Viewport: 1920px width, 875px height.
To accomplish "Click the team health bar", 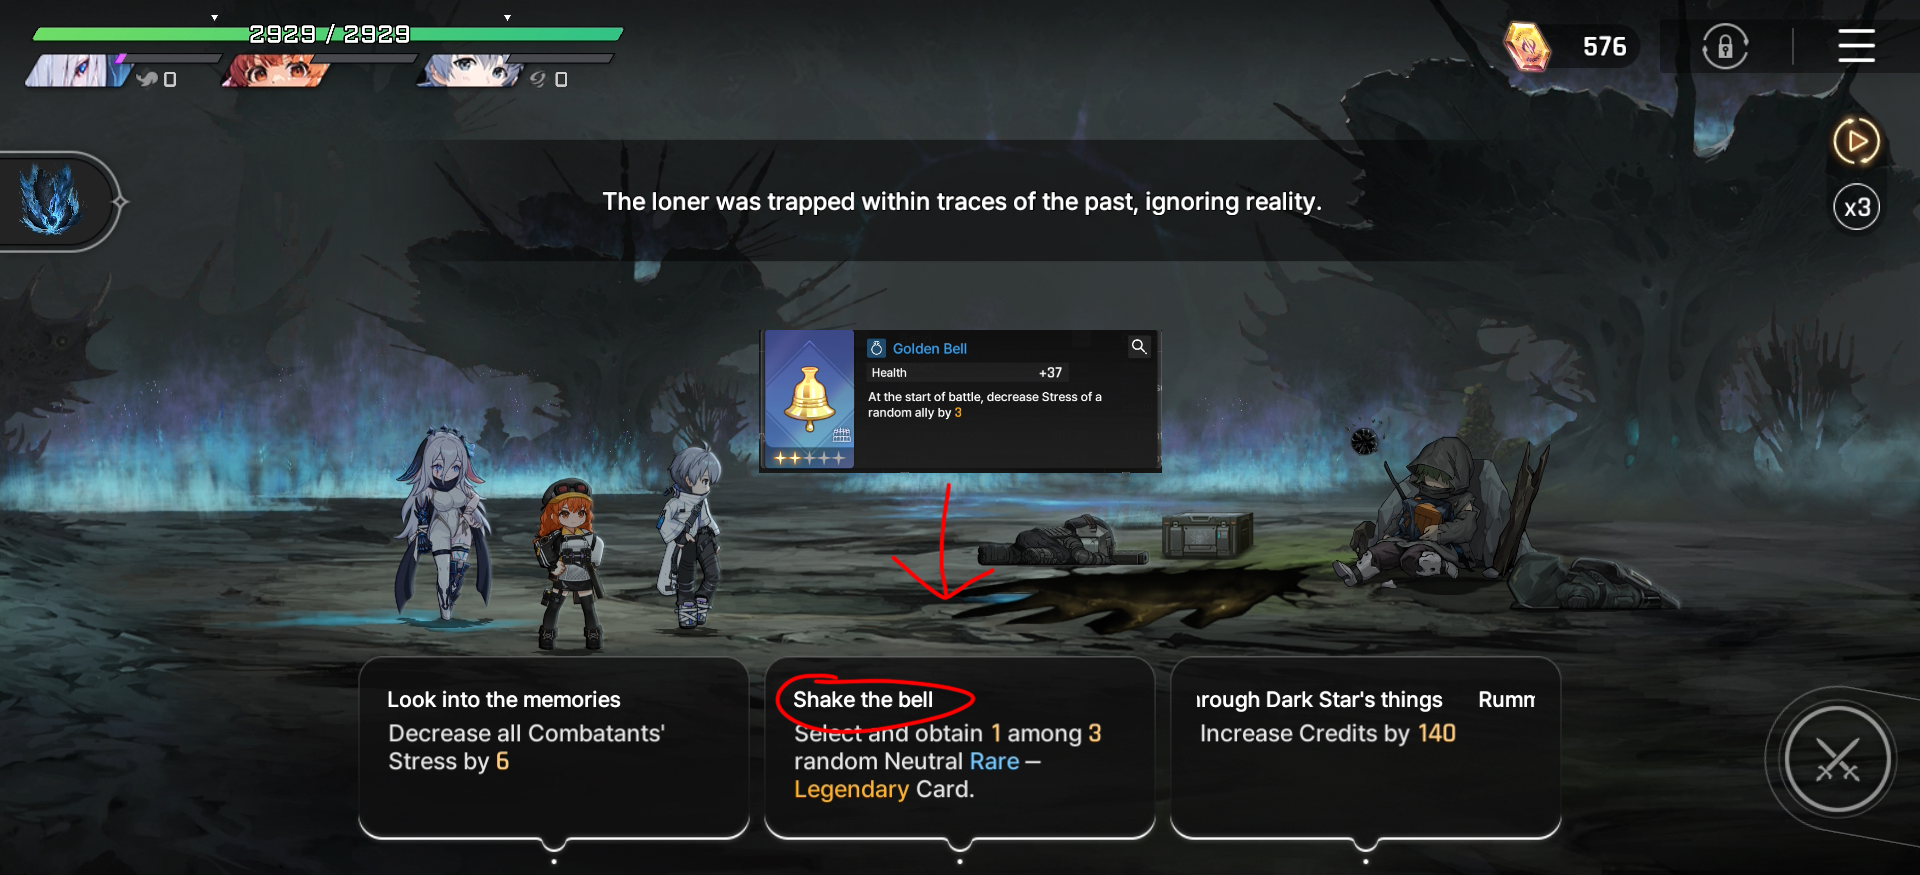I will 328,35.
